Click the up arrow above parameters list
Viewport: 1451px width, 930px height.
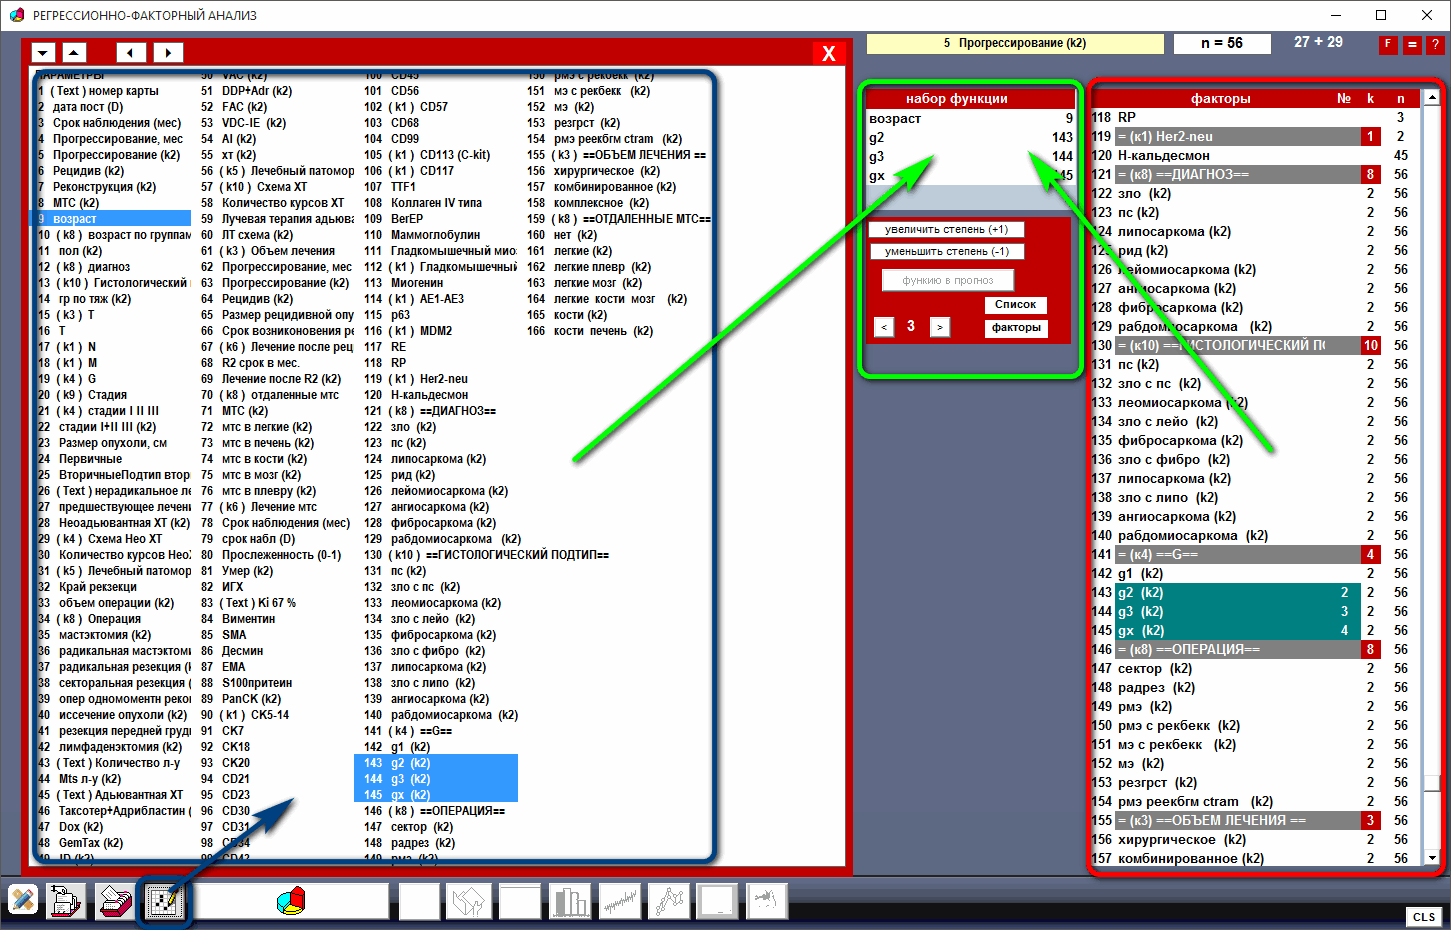75,53
